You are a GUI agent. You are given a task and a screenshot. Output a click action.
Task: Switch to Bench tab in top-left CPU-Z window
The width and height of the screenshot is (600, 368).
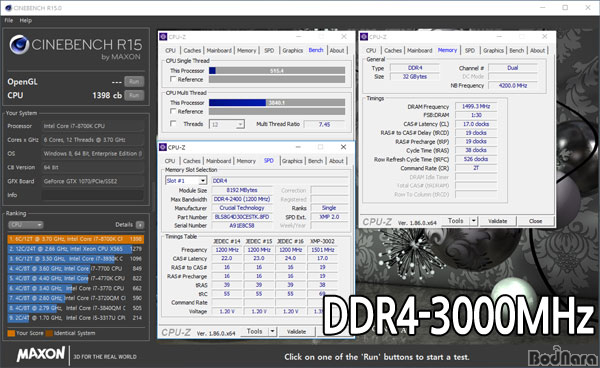(x=316, y=50)
